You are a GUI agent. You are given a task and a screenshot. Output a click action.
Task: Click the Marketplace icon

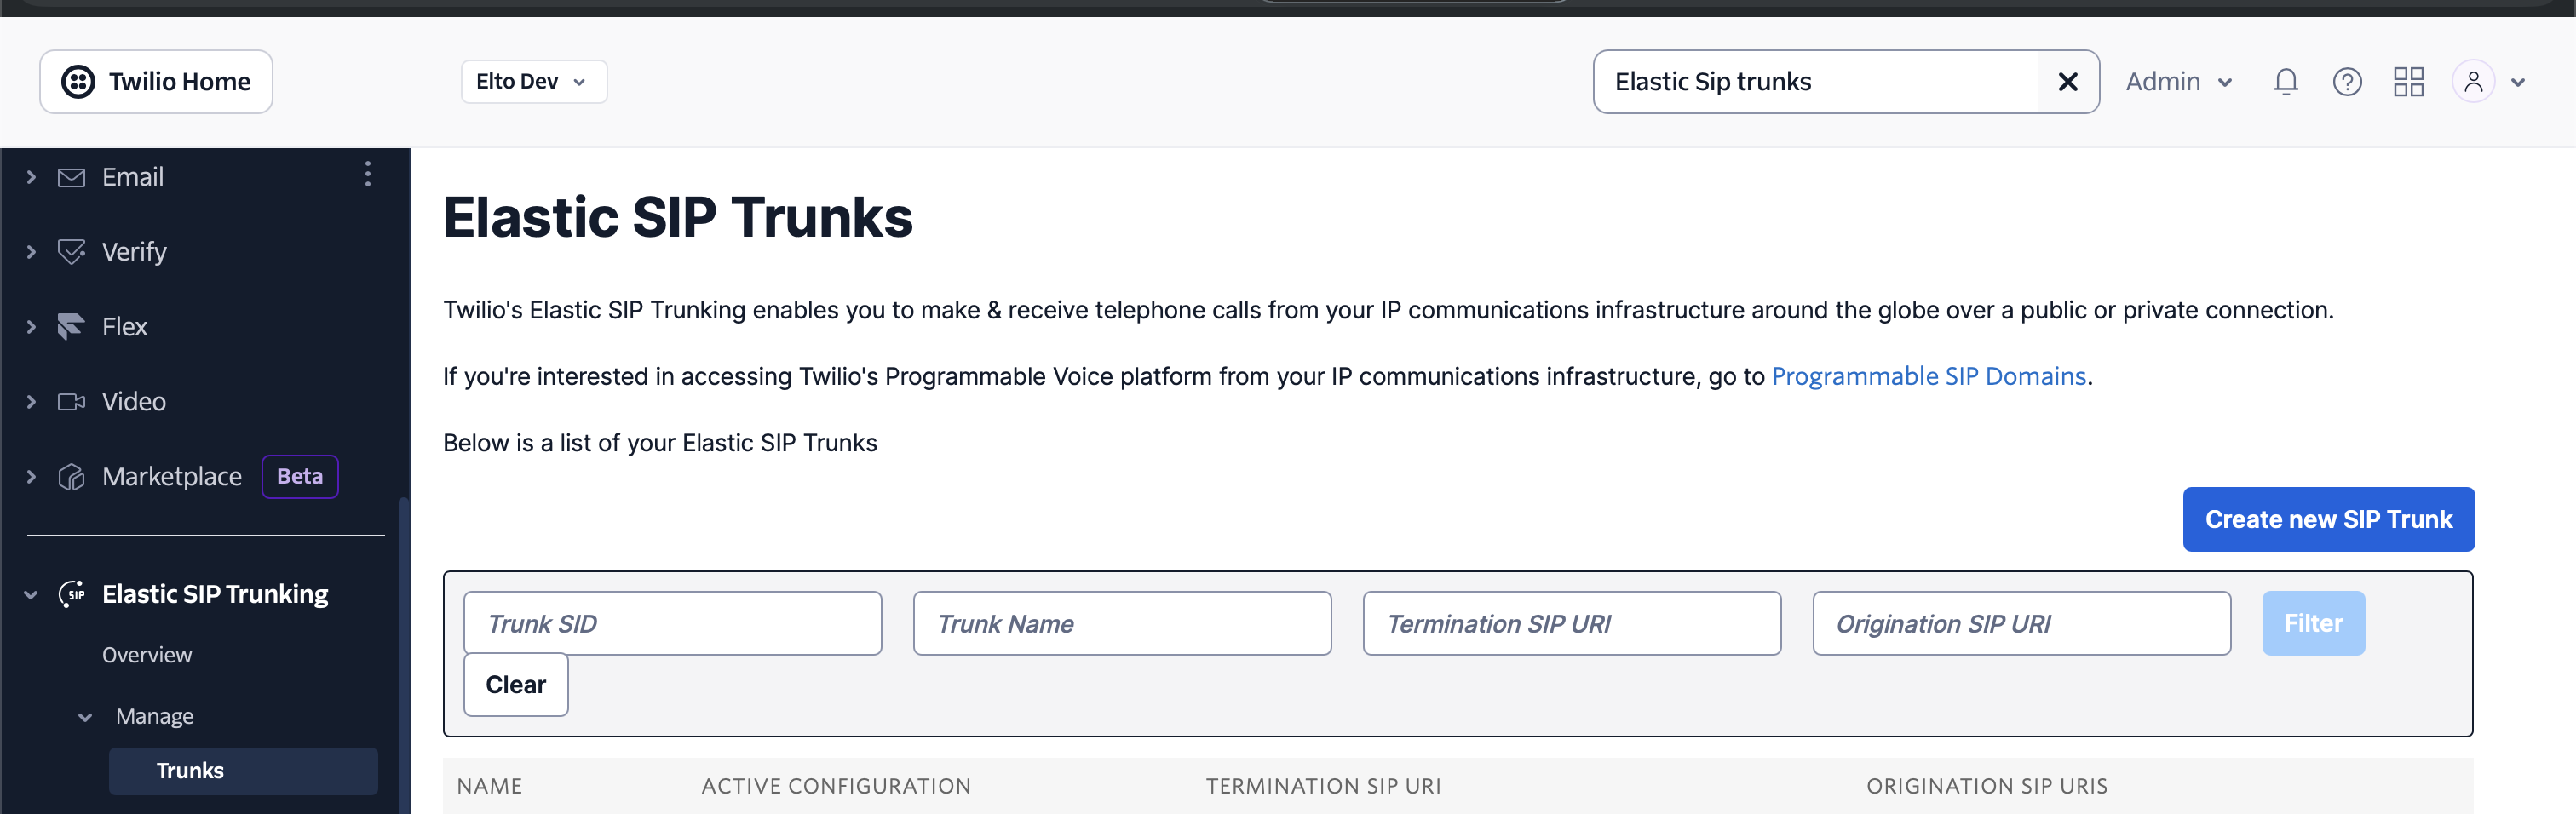(x=71, y=477)
